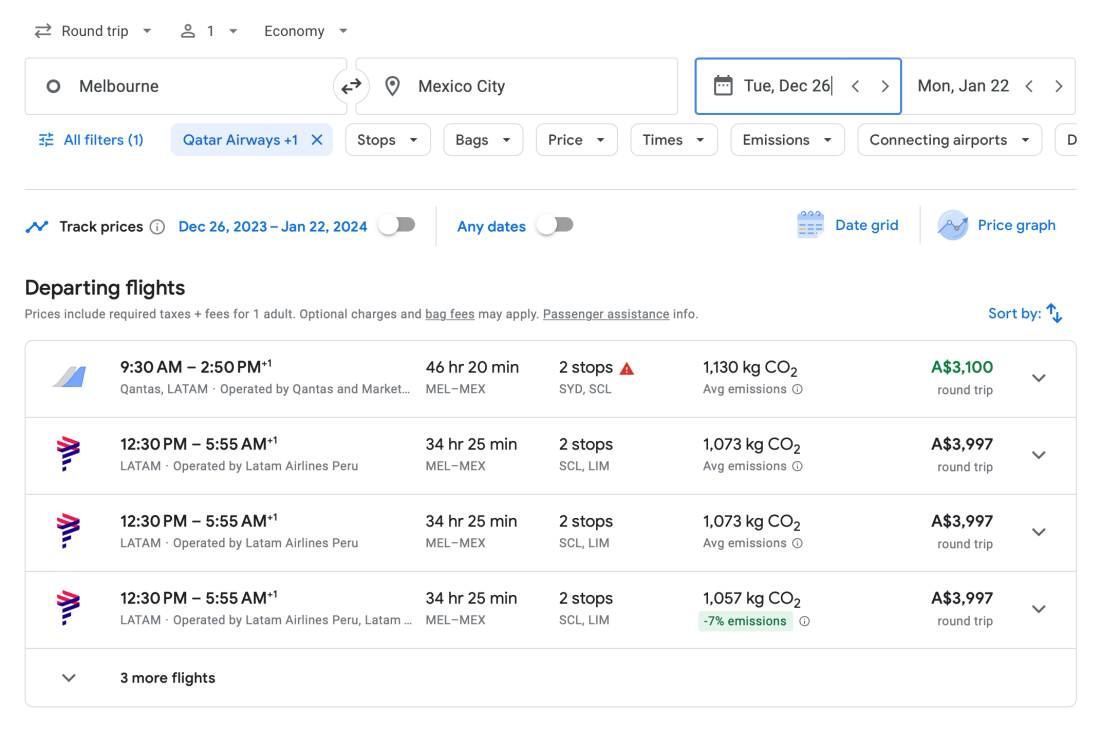Screen dimensions: 1120x730
Task: Expand the Qantas A$3,100 flight details
Action: [1038, 378]
